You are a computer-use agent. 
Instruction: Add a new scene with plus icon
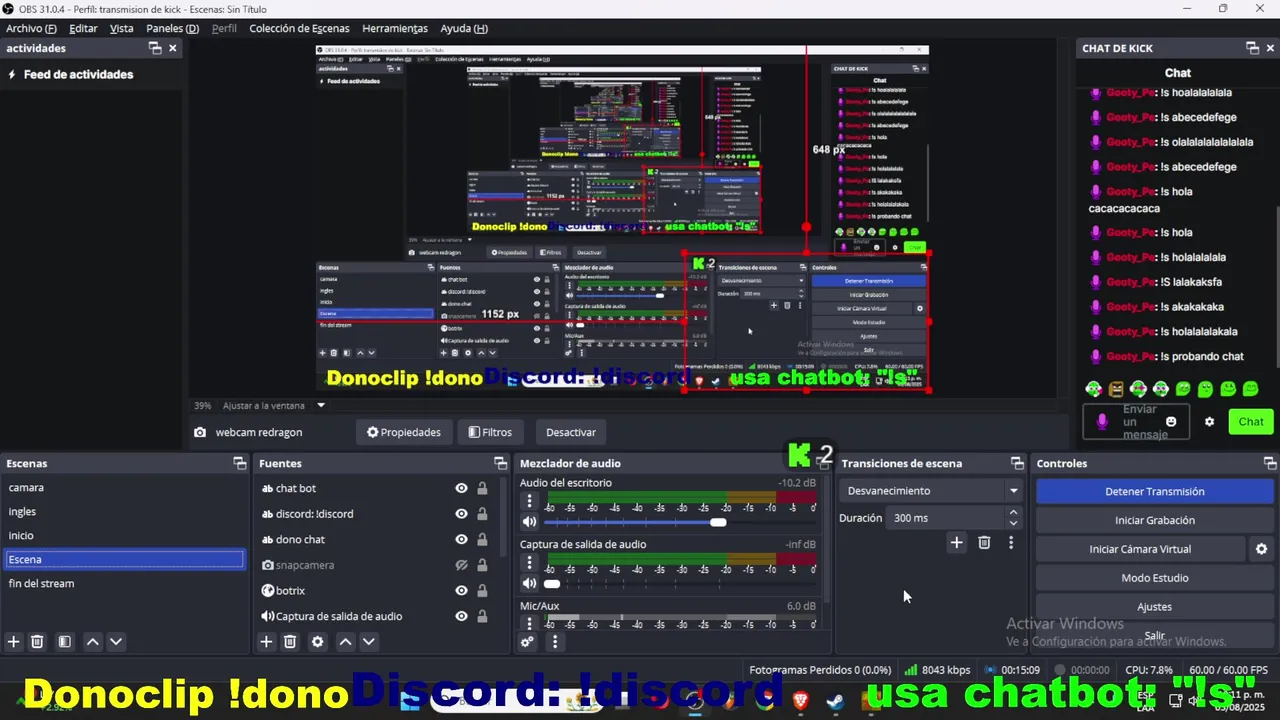point(14,642)
